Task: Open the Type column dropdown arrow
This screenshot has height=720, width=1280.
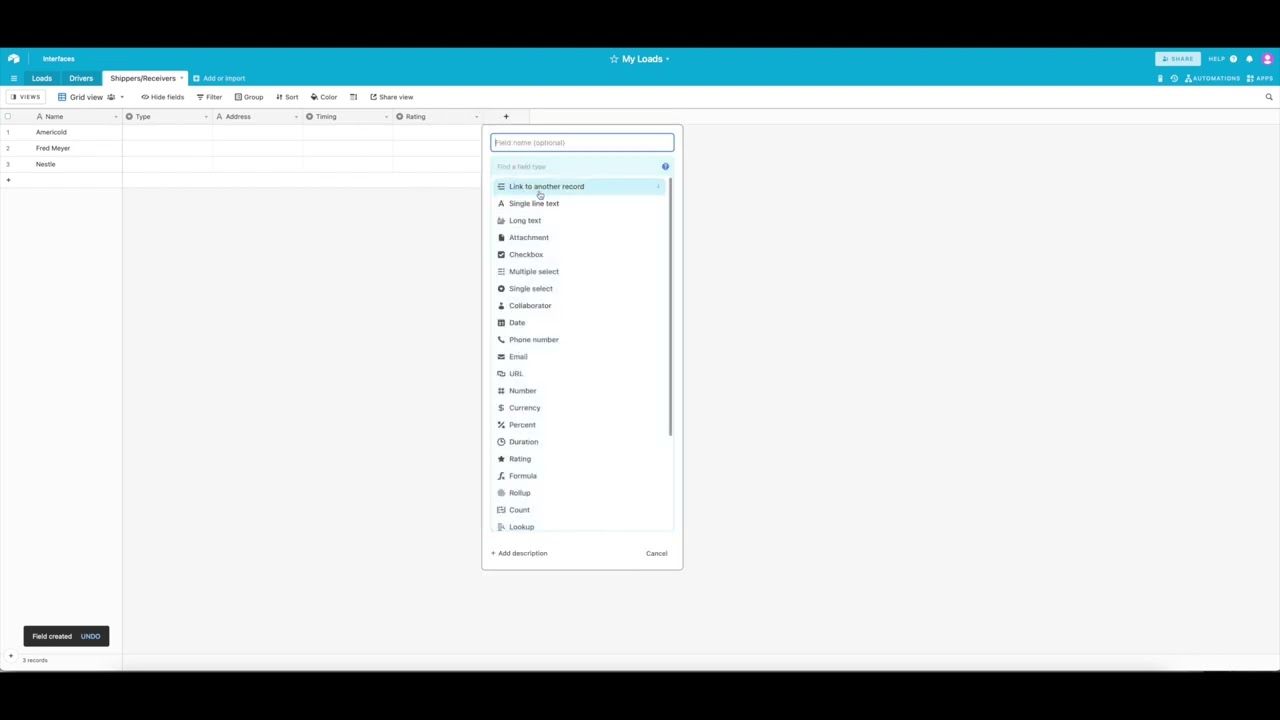Action: (206, 117)
